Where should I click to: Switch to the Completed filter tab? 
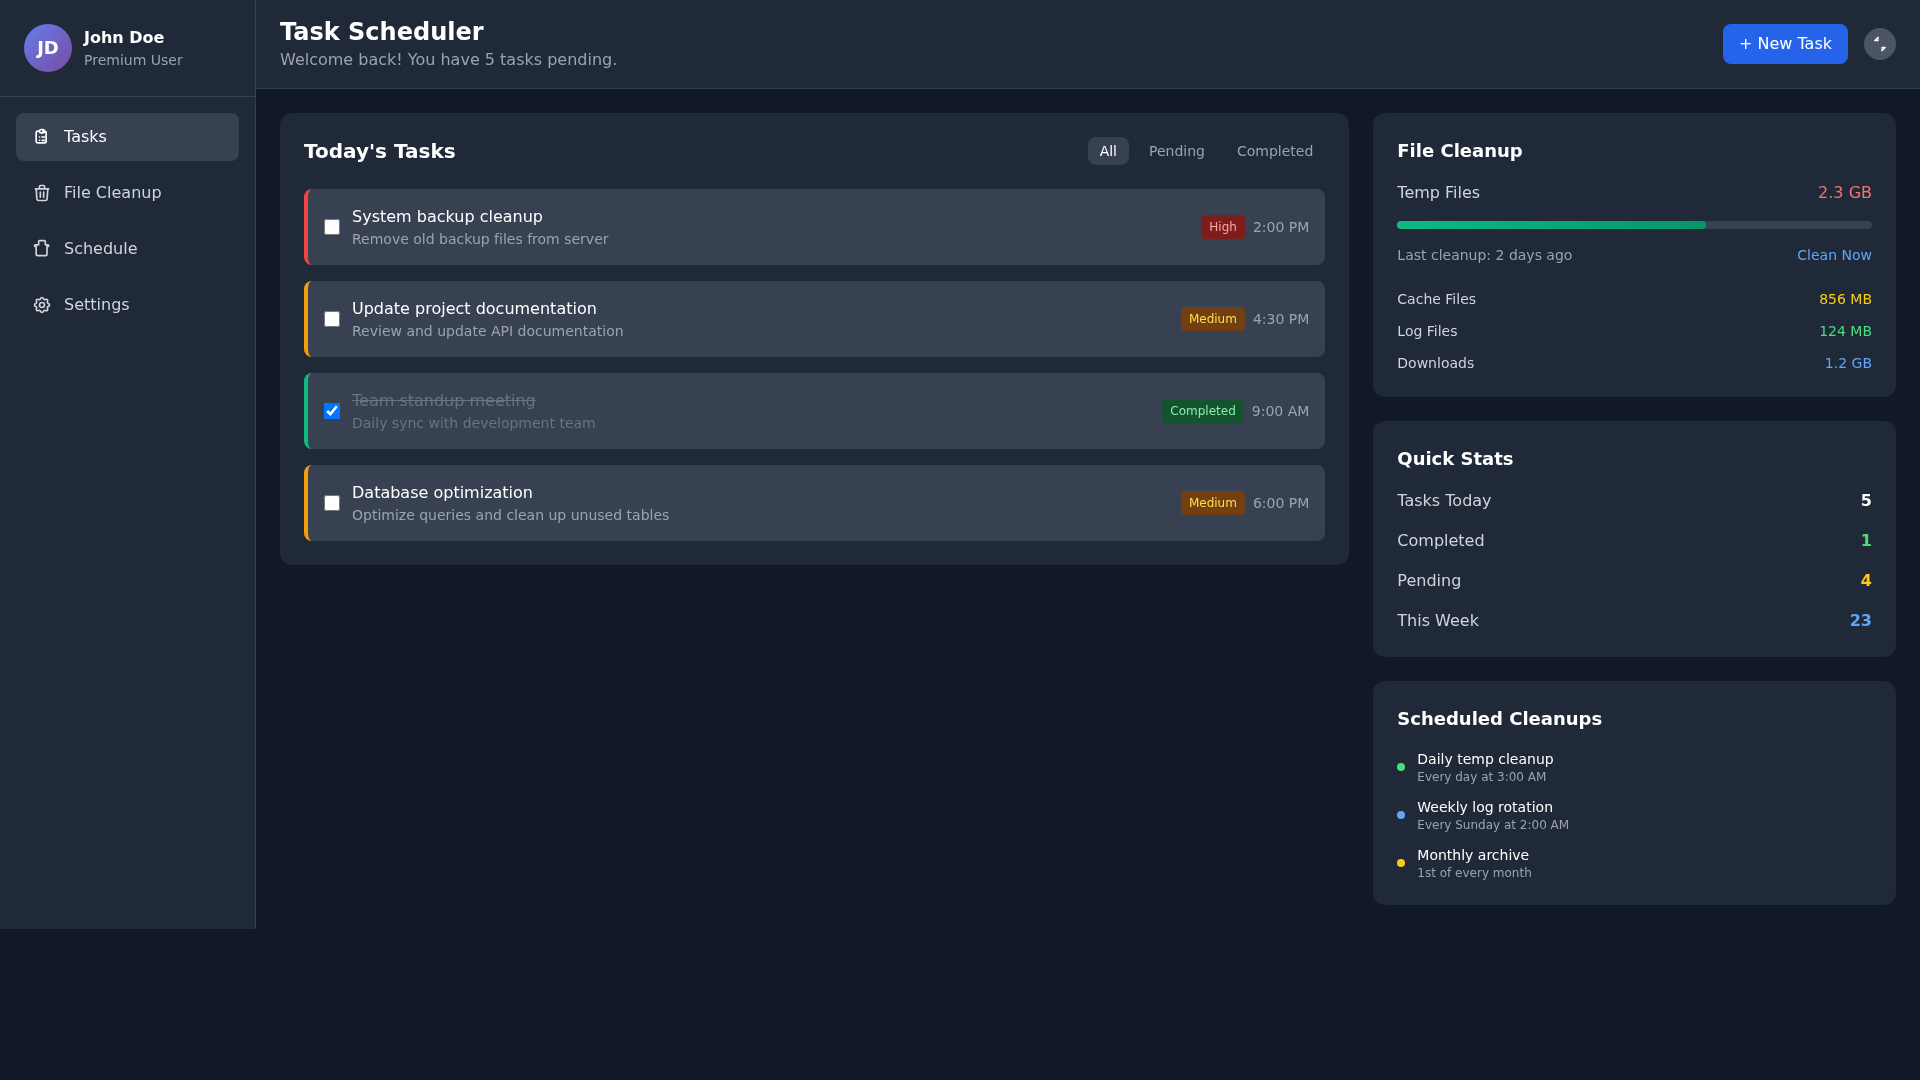1274,151
